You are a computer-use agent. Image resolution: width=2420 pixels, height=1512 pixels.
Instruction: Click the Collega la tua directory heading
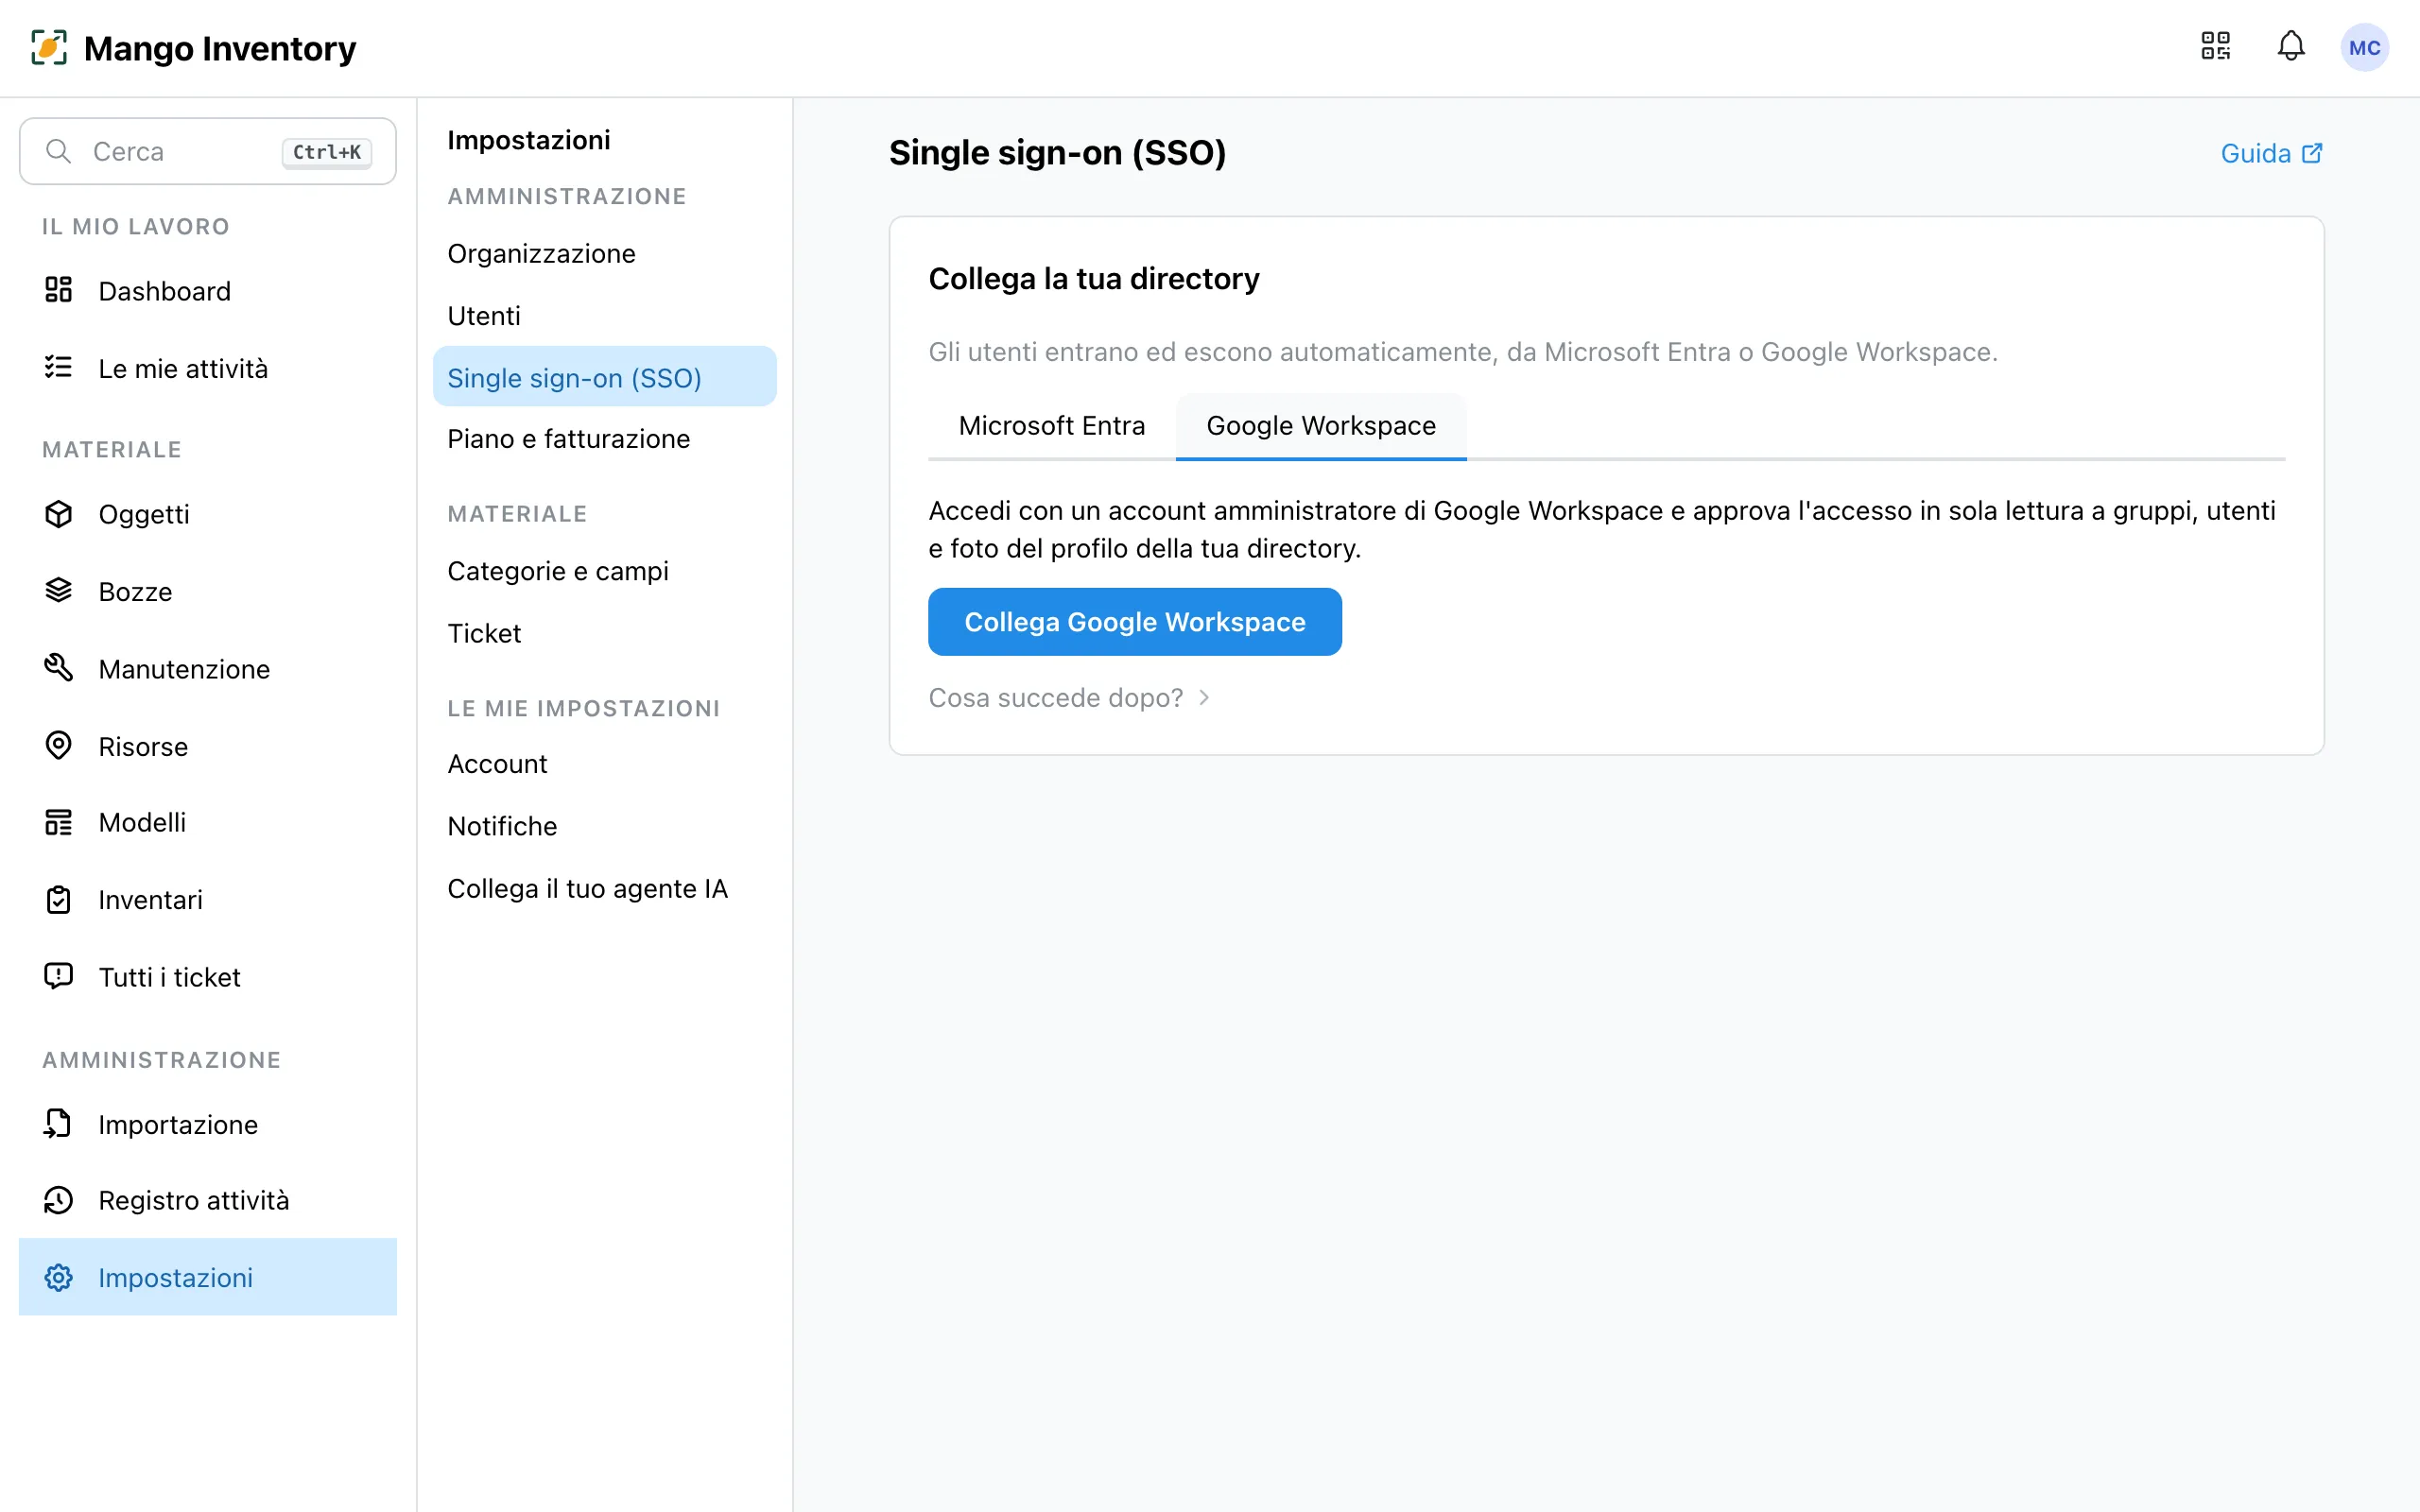coord(1093,279)
